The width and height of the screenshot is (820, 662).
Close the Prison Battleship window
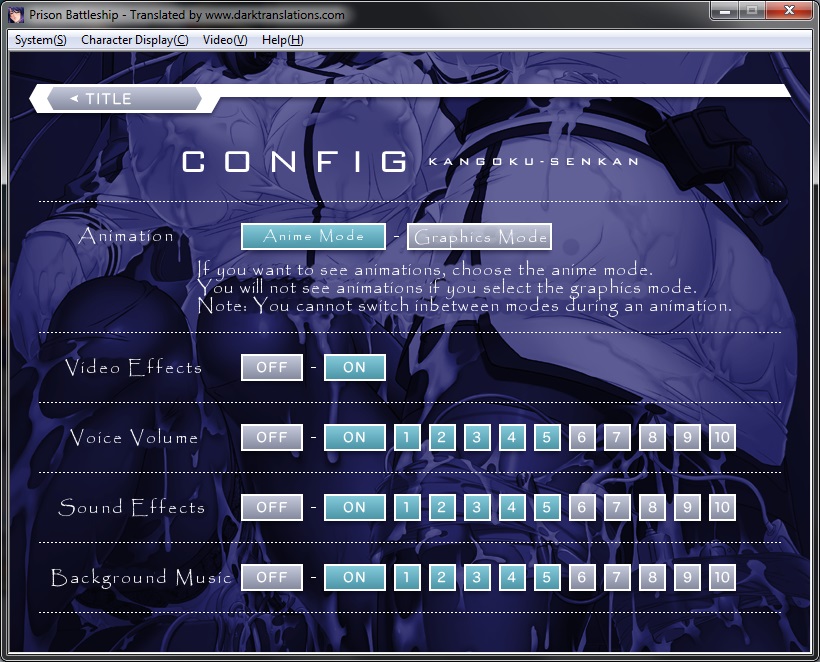pos(790,10)
